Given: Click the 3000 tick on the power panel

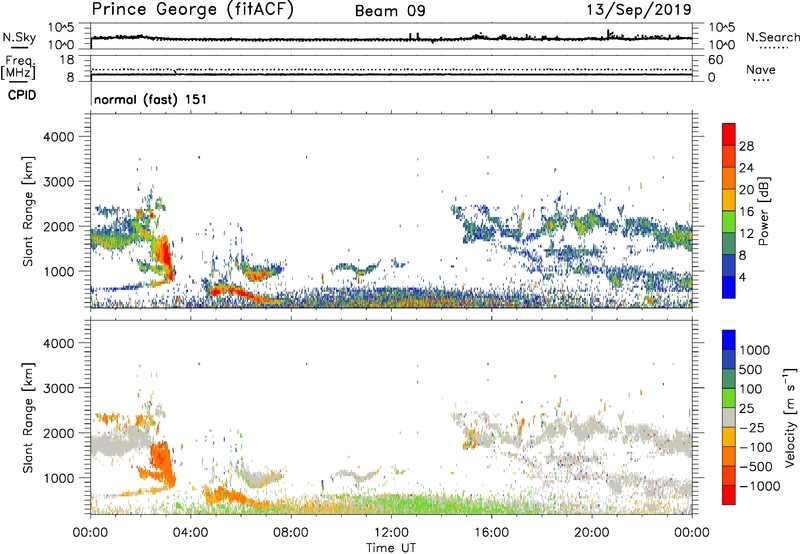Looking at the screenshot, I should tap(59, 182).
